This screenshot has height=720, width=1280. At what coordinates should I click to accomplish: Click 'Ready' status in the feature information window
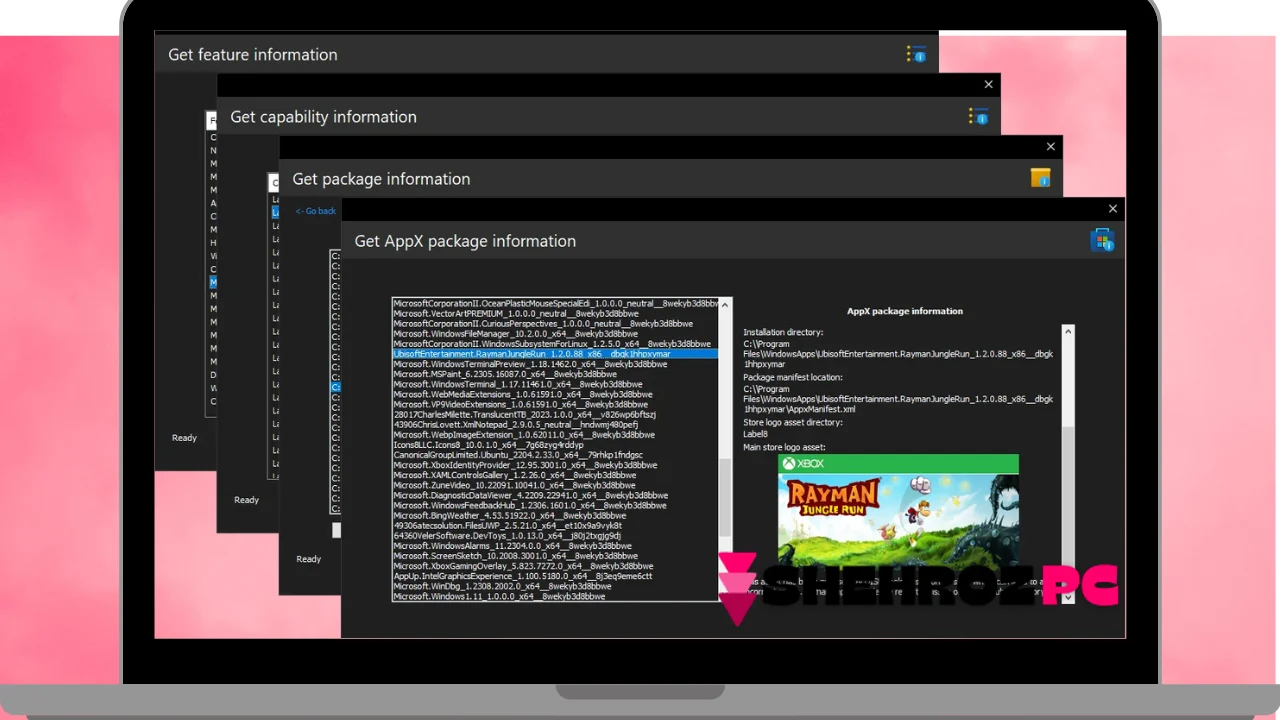point(184,438)
